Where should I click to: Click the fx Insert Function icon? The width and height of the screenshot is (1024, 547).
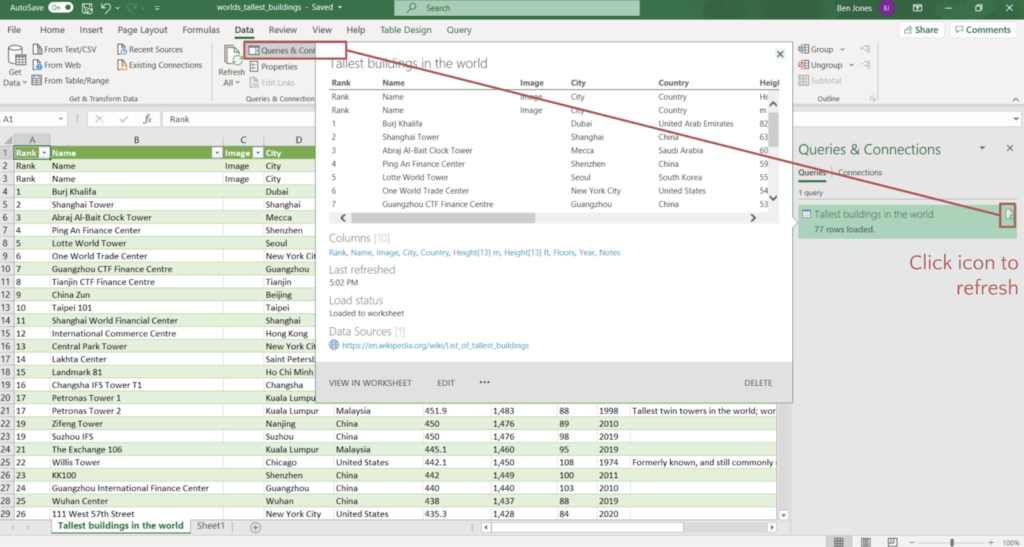click(x=148, y=119)
